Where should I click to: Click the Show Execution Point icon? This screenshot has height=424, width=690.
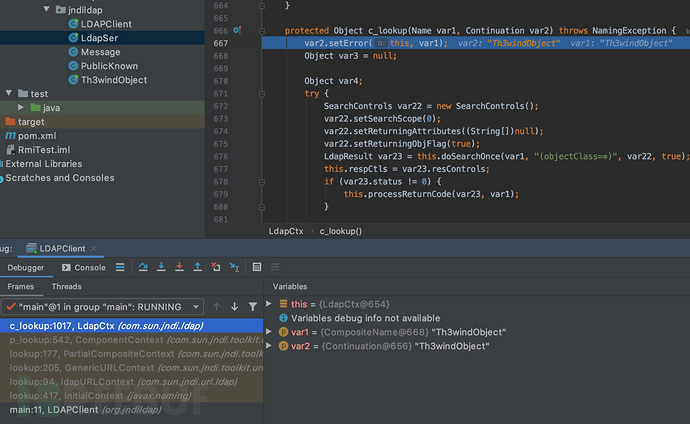coord(120,267)
